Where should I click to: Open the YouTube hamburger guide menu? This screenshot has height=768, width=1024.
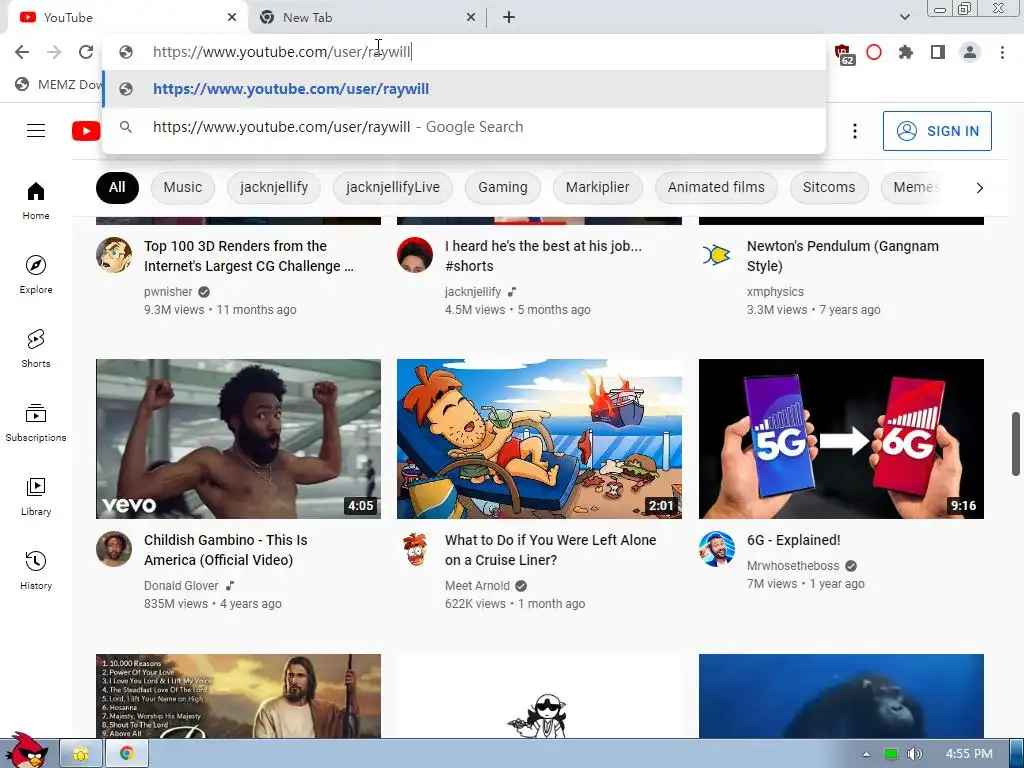coord(36,131)
